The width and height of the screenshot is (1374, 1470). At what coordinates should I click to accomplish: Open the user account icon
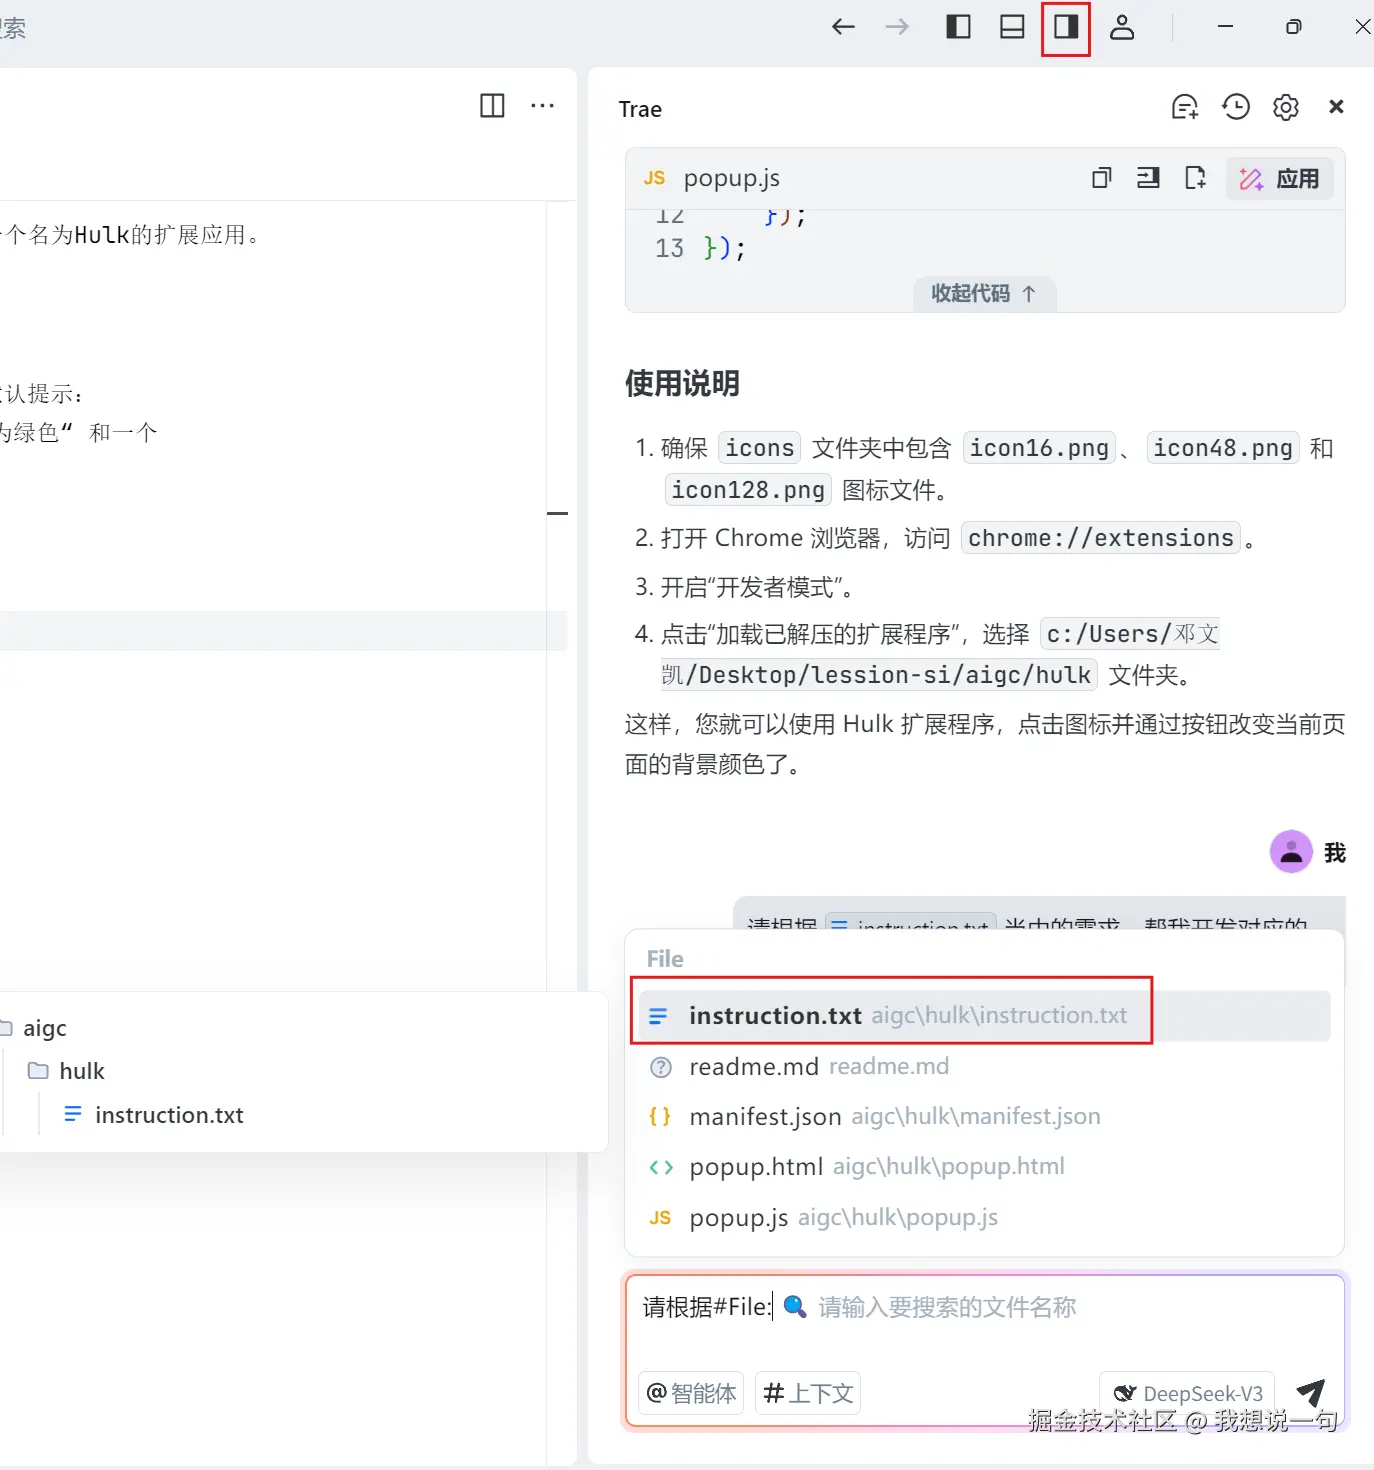[x=1122, y=27]
